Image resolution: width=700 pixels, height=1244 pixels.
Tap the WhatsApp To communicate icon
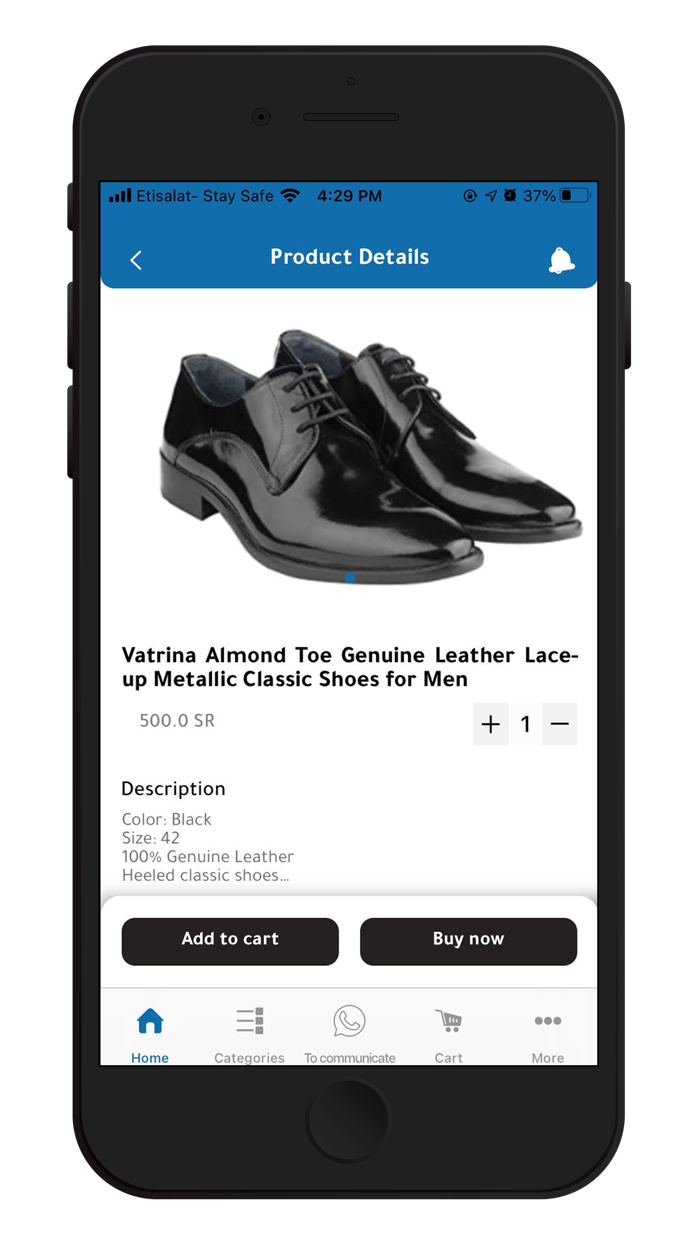(349, 1021)
